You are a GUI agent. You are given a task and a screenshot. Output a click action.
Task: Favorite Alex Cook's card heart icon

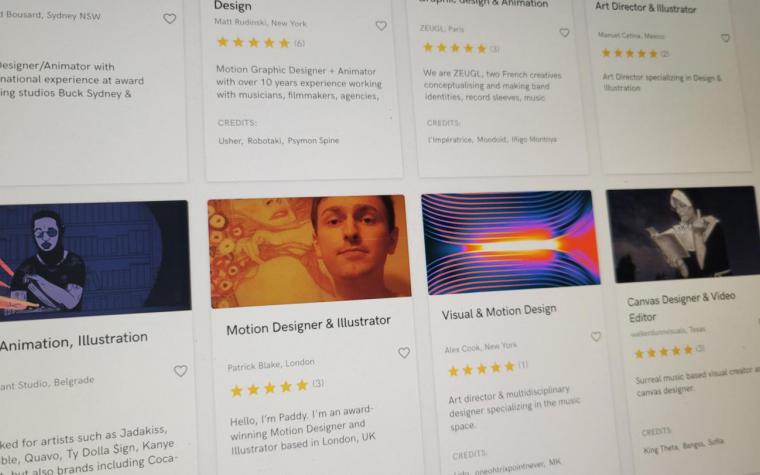(596, 336)
